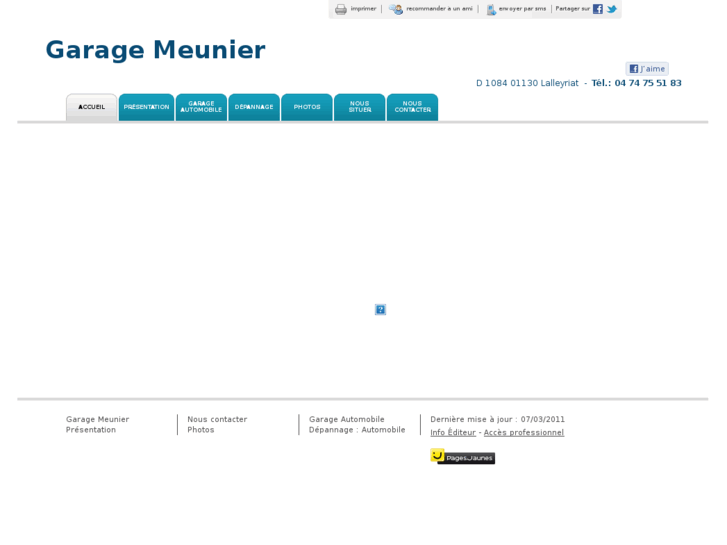Click the 'imprimer' link
727x545 pixels.
click(363, 9)
